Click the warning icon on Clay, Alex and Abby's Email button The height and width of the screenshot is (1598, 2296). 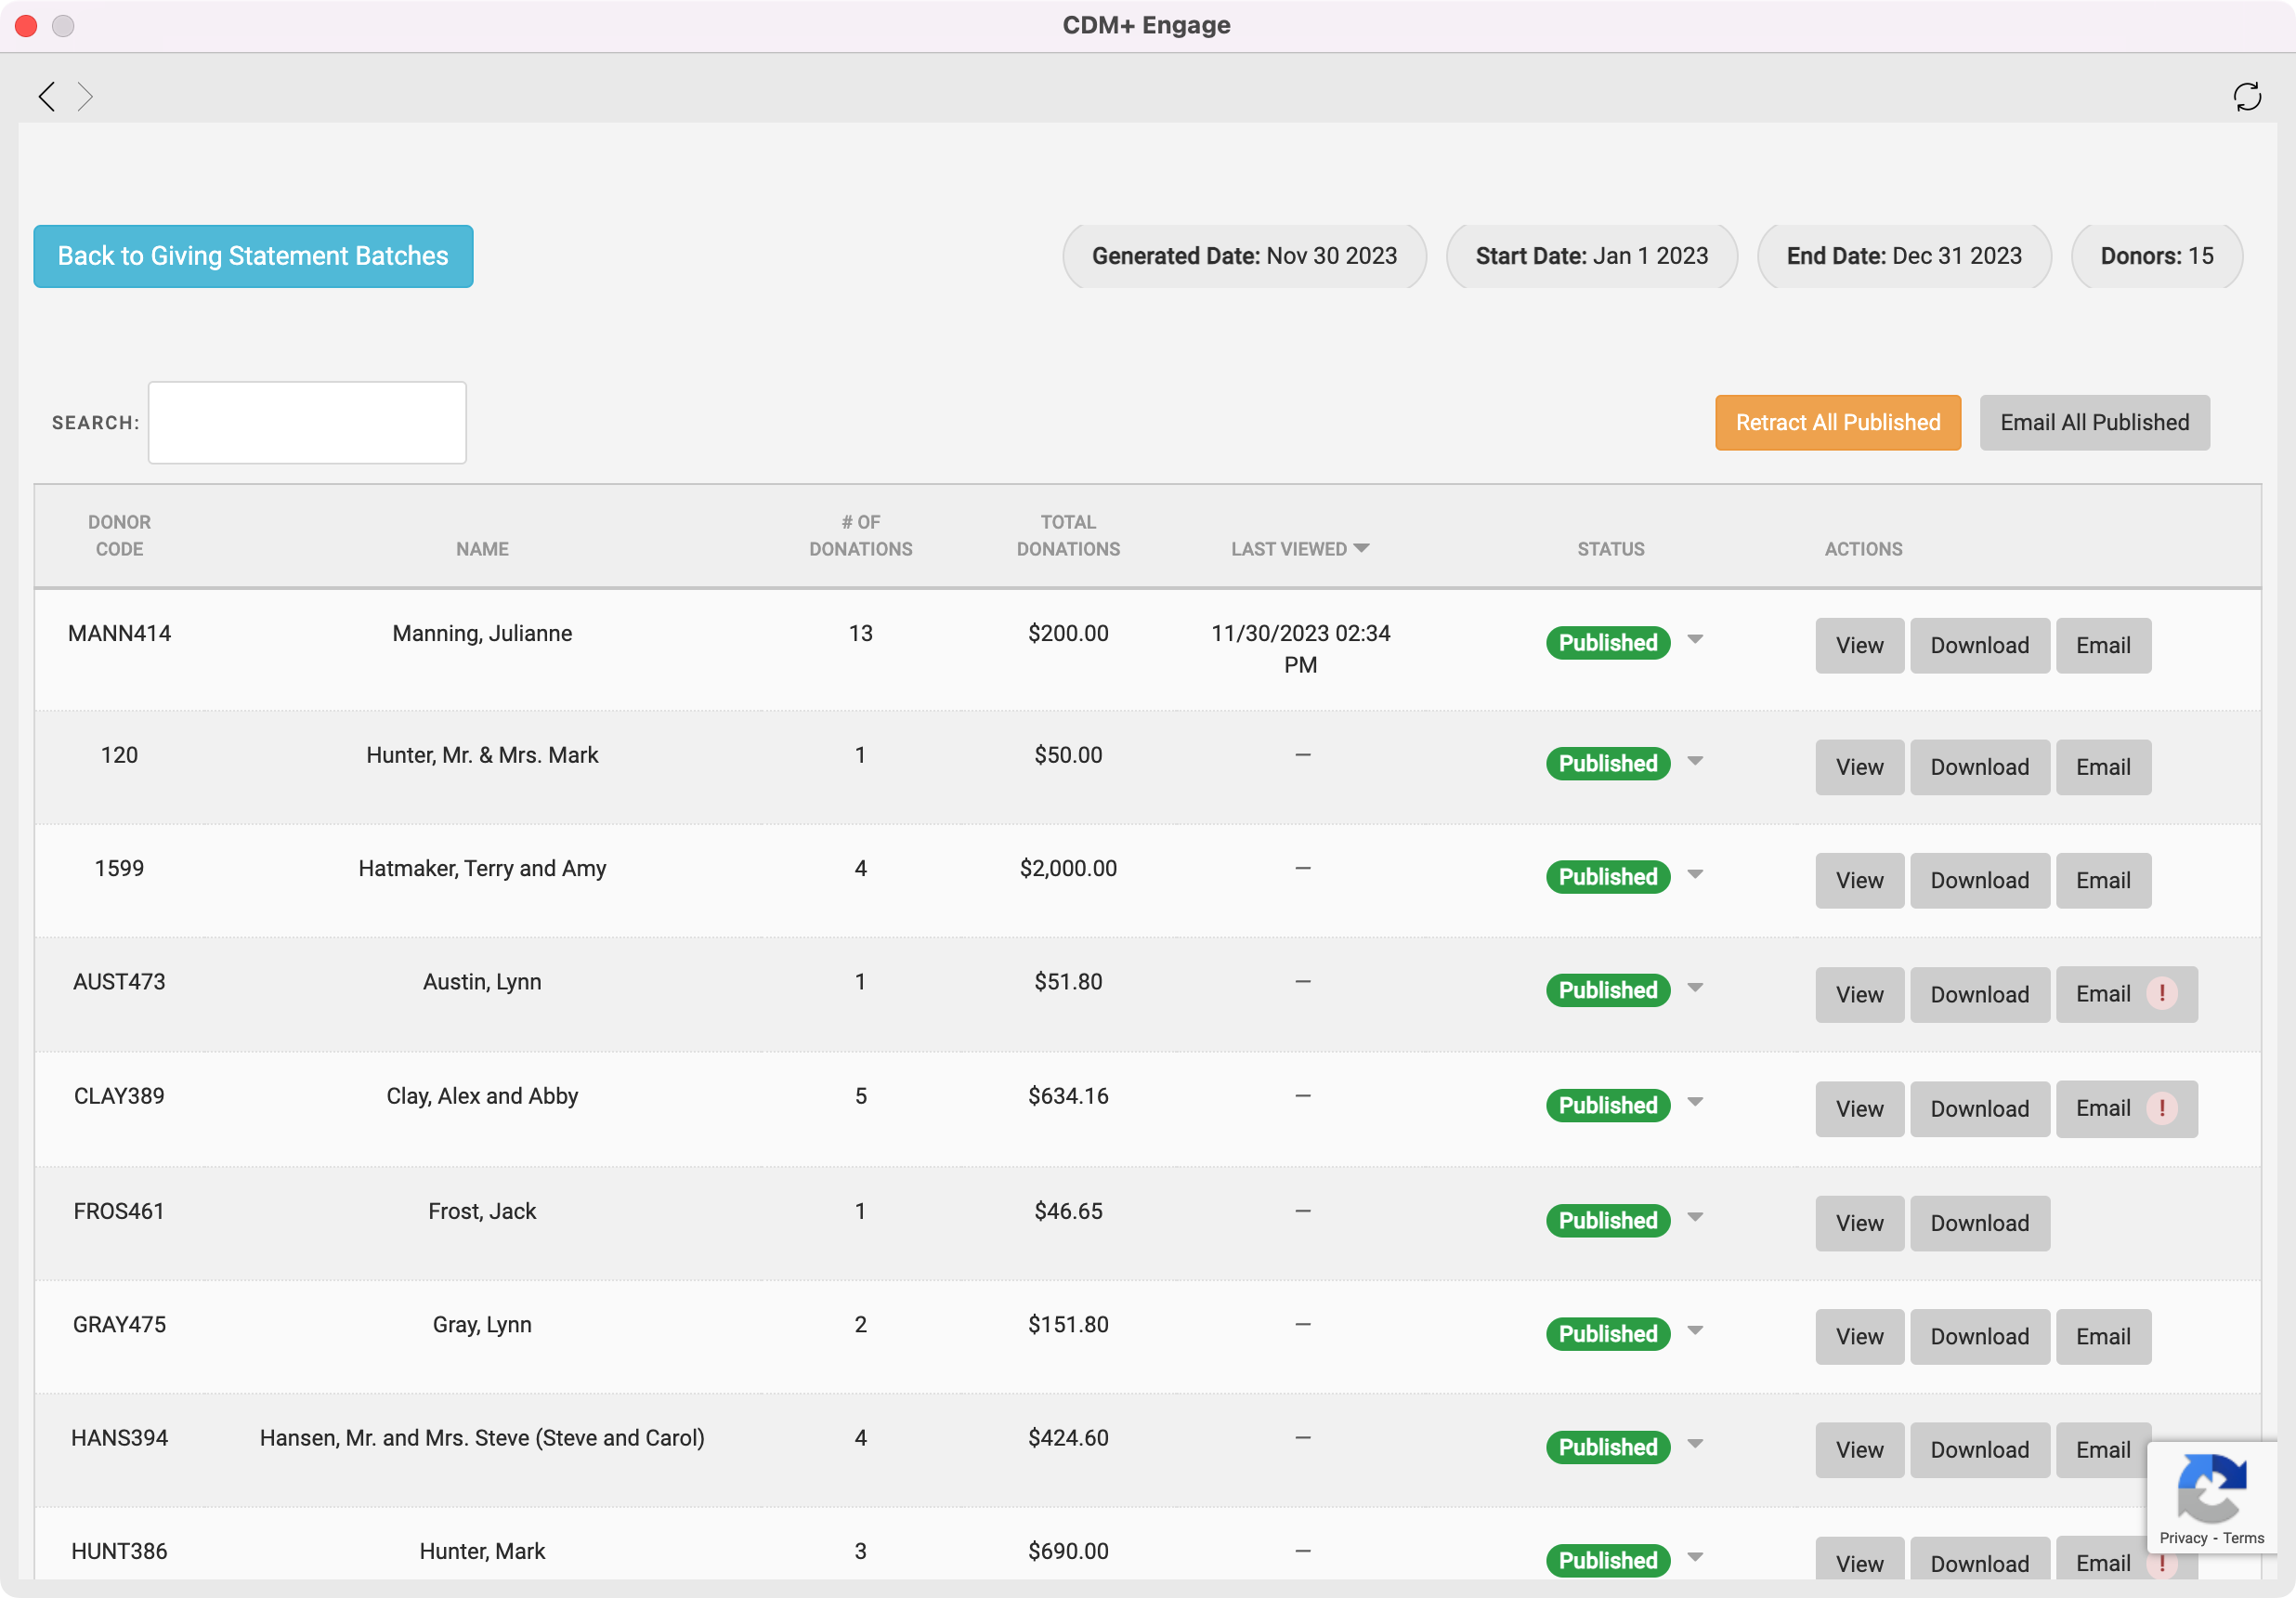(x=2161, y=1107)
